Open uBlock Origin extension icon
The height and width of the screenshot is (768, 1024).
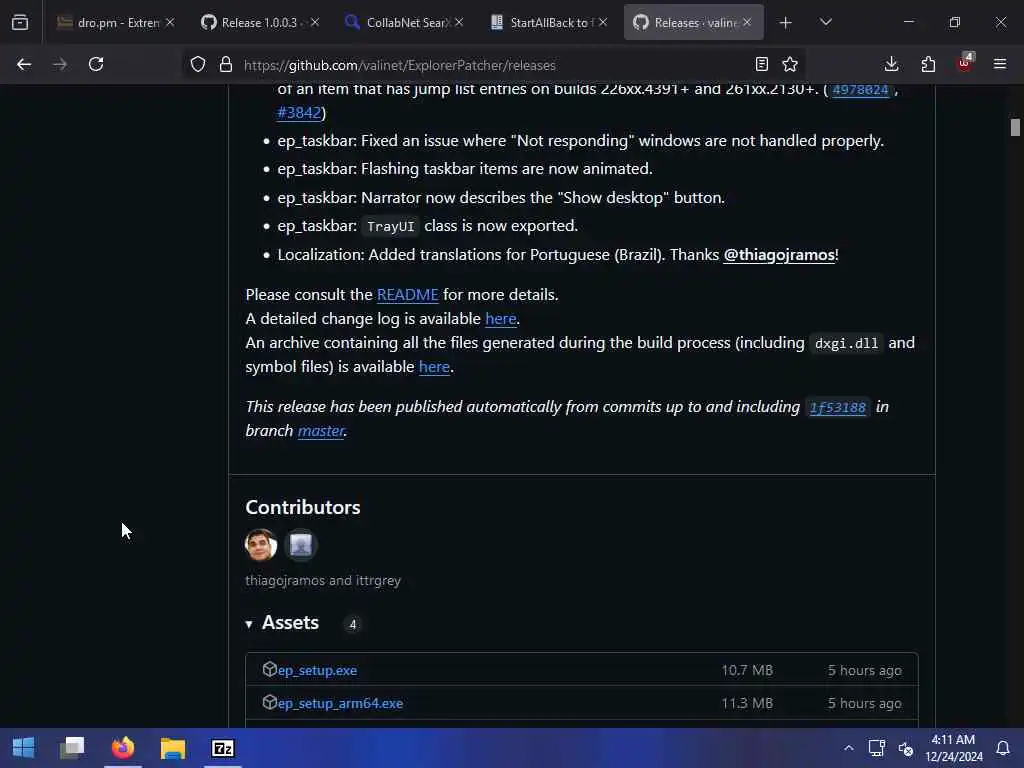tap(965, 63)
